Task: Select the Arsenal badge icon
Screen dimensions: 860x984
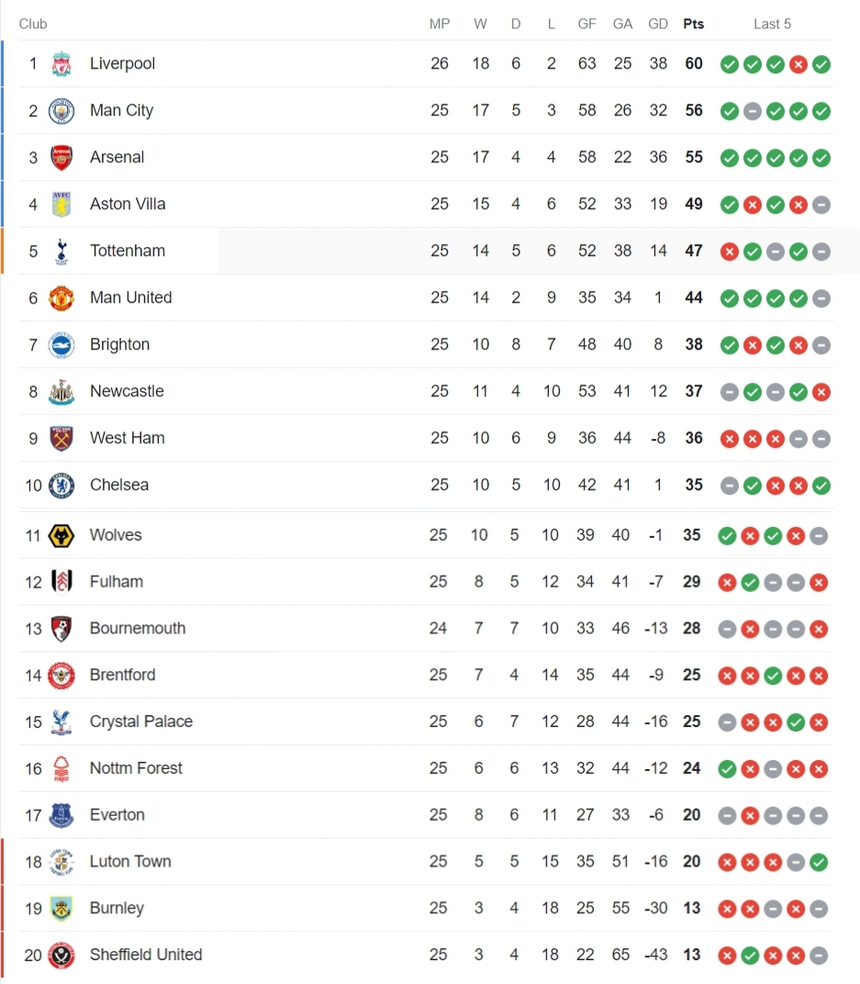Action: (62, 157)
